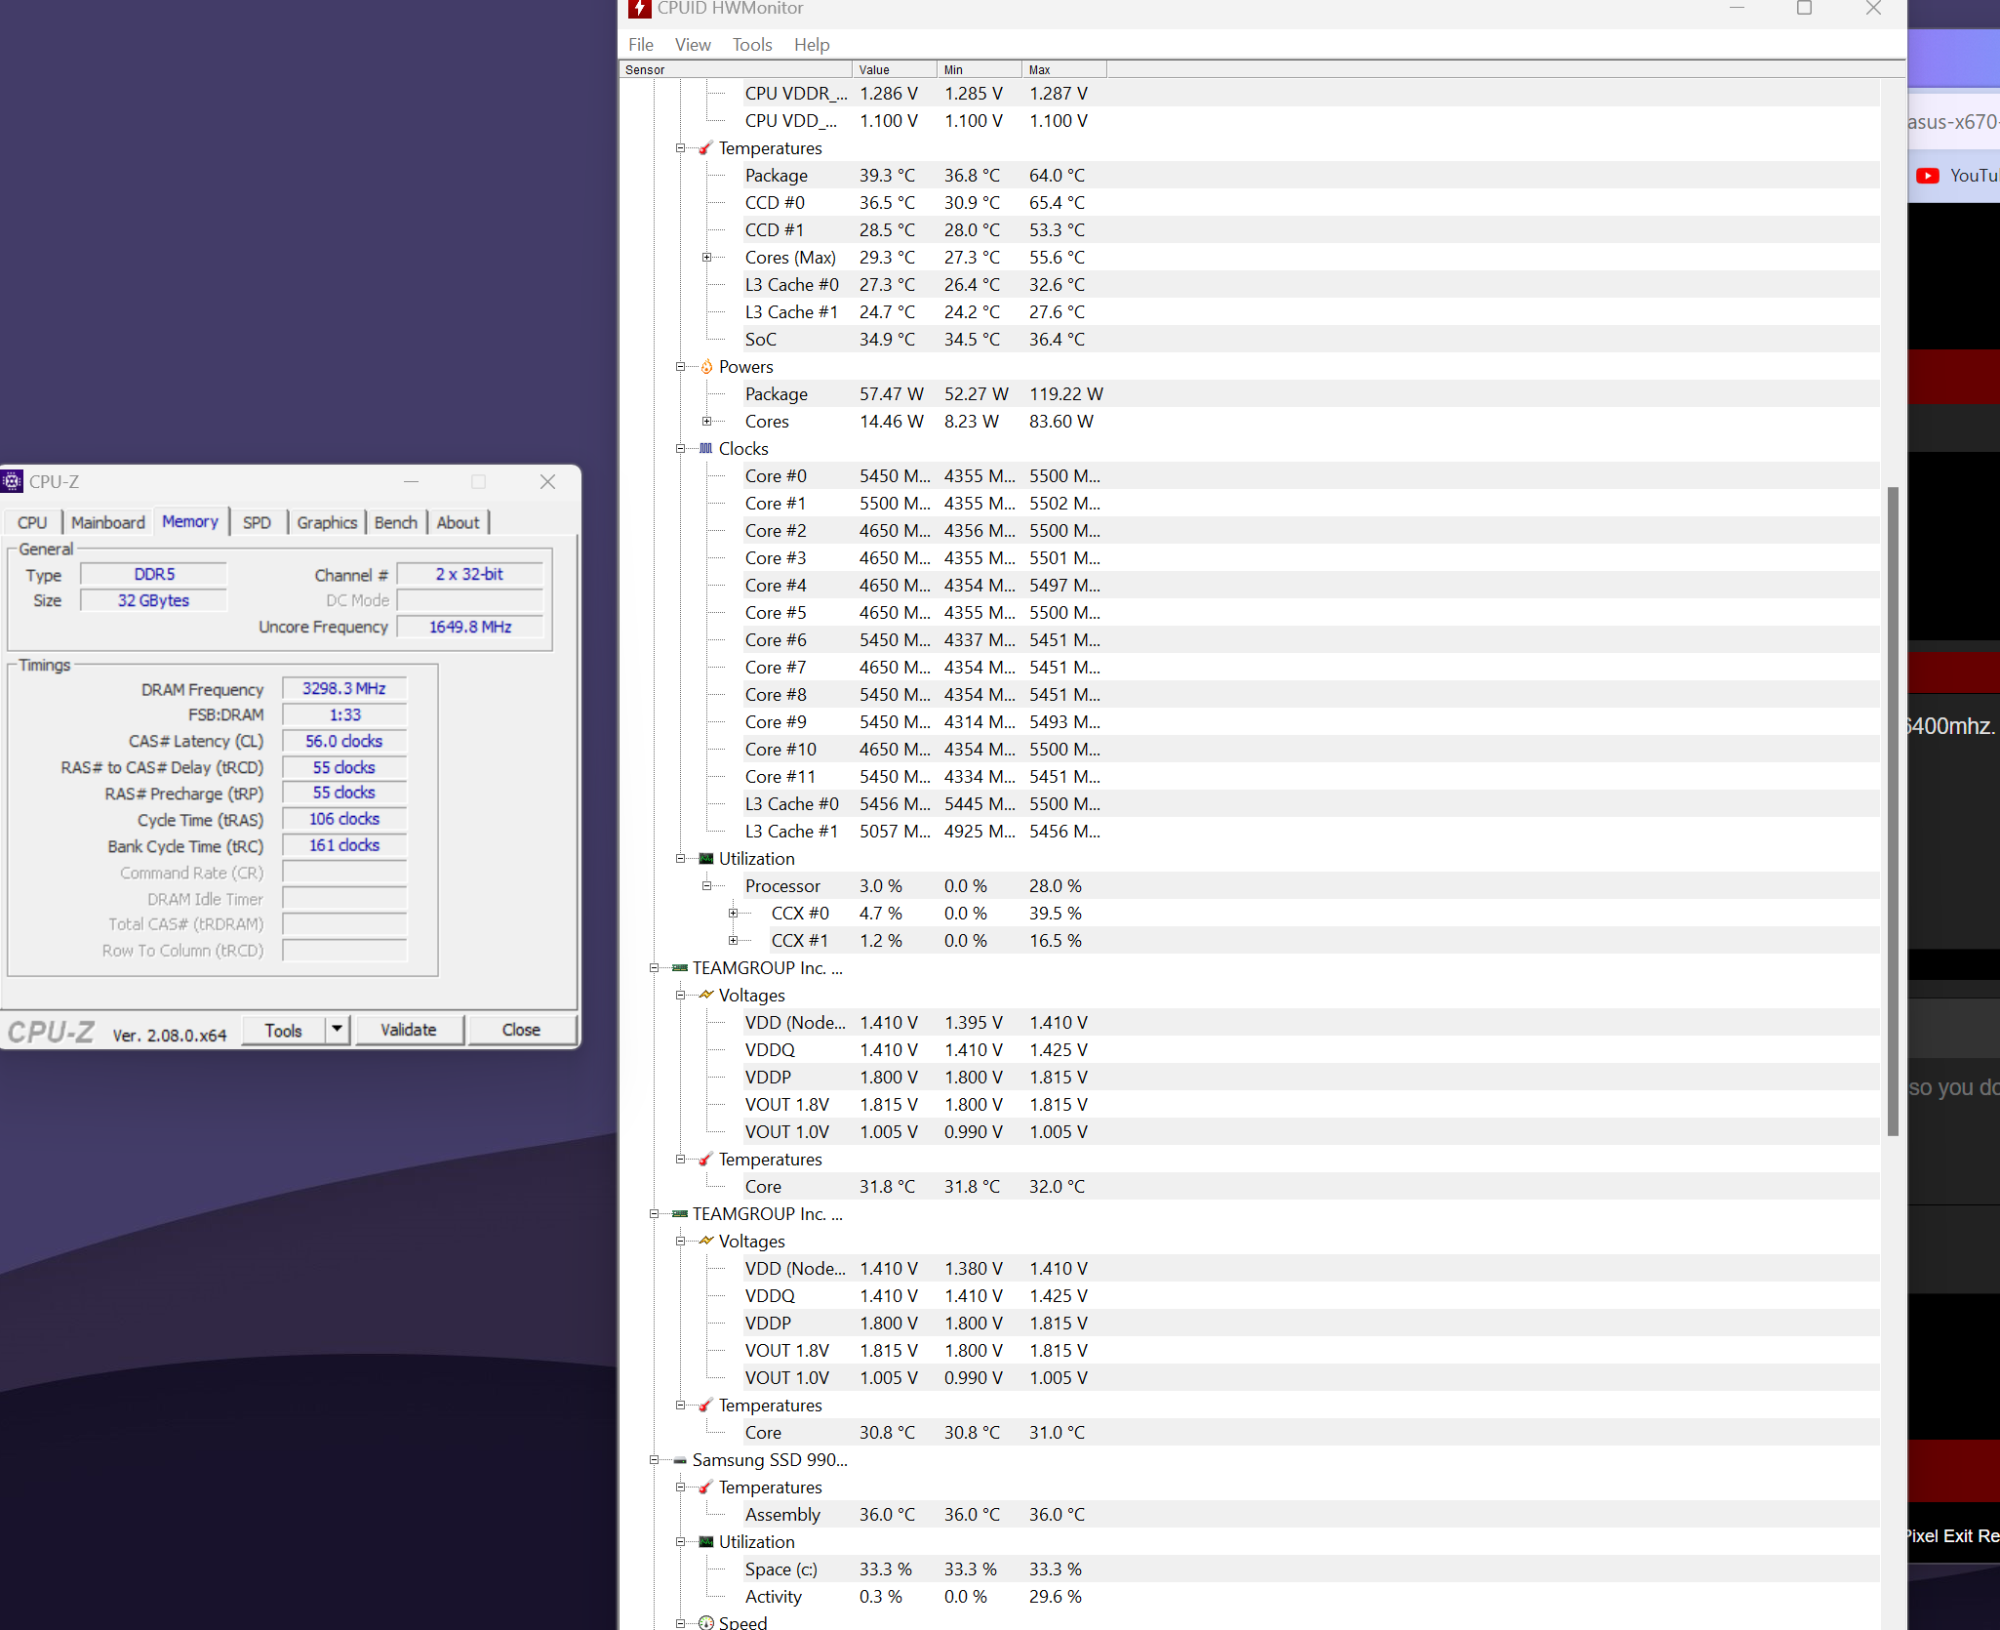Collapse the Samsung SSD 990 node
Viewport: 2000px width, 1630px height.
pyautogui.click(x=654, y=1460)
